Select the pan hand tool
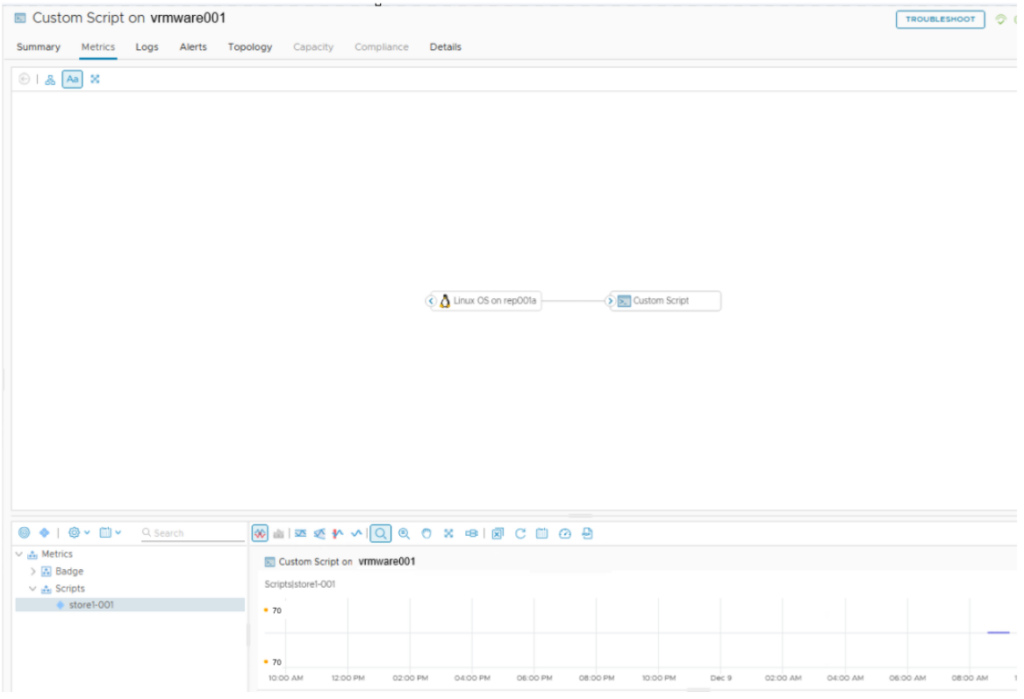 pos(426,534)
